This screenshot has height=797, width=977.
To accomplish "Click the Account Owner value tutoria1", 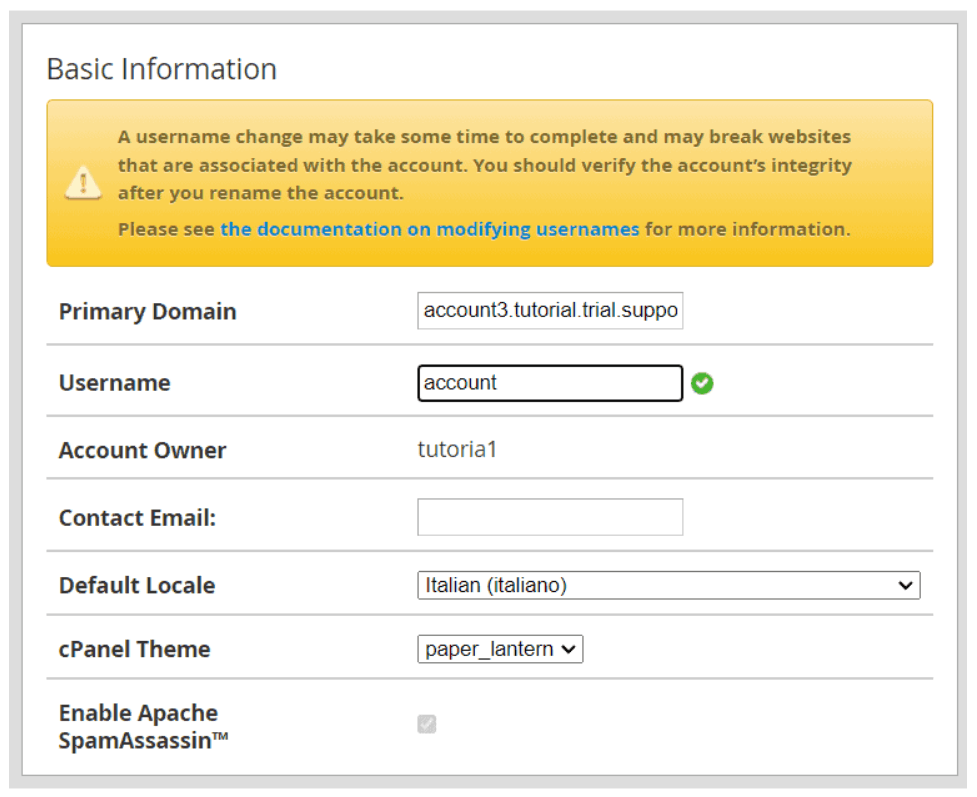I will [x=457, y=450].
